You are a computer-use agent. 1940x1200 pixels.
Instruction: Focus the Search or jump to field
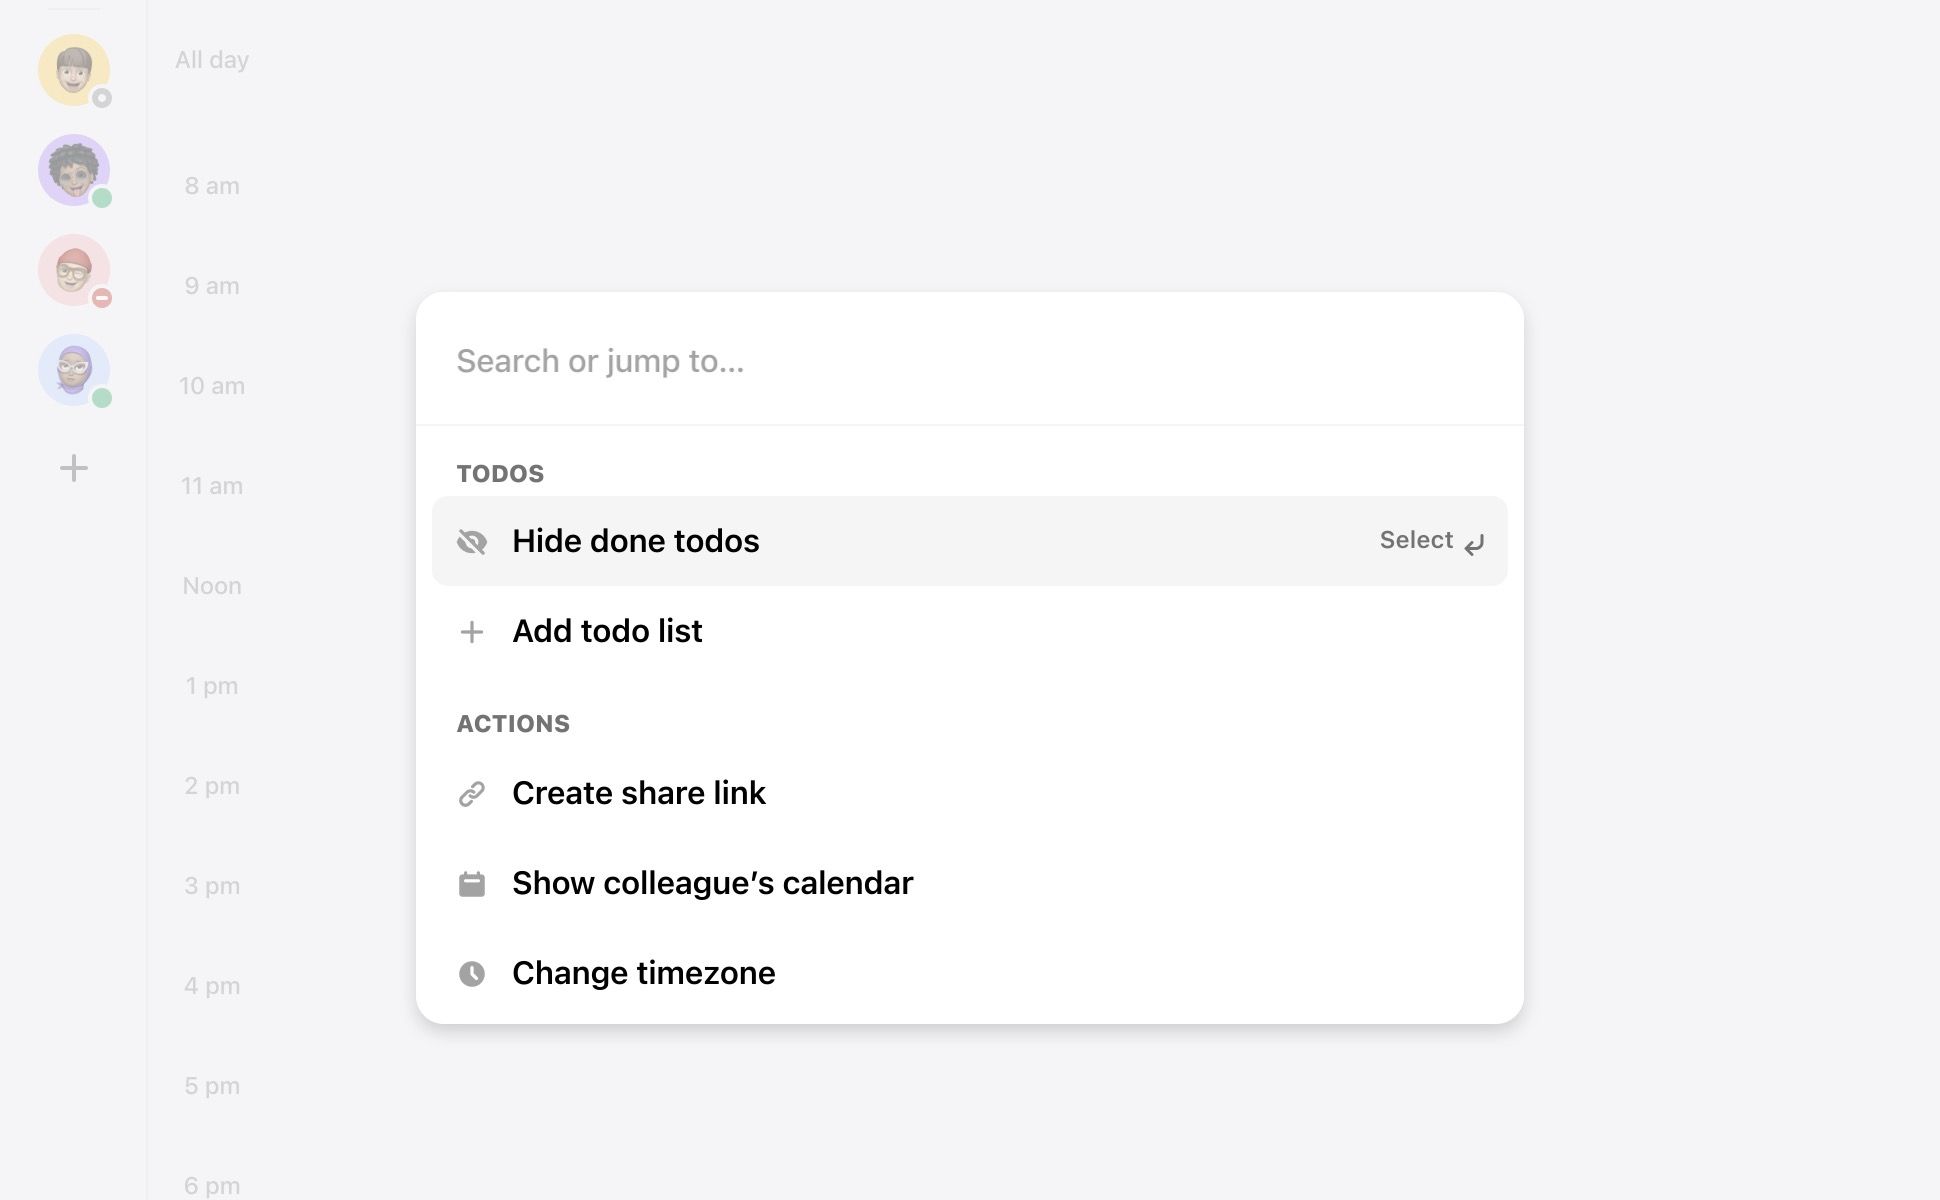click(x=968, y=361)
